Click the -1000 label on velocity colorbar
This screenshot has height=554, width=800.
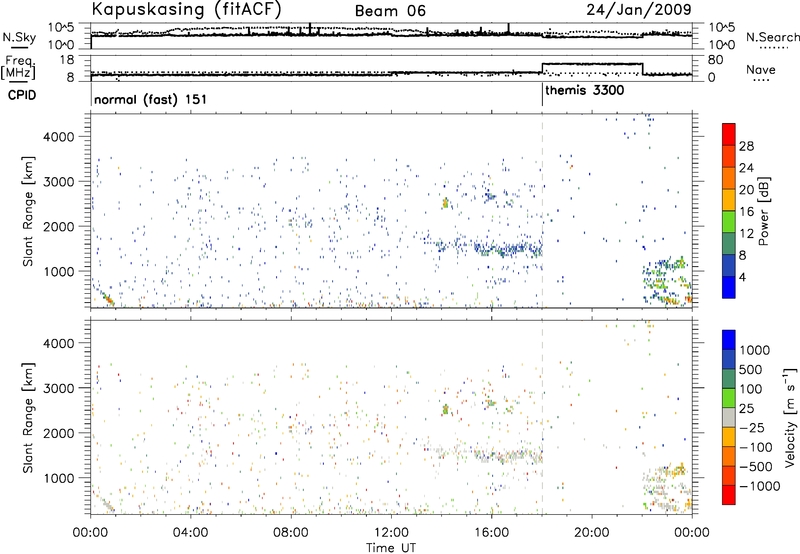[x=760, y=486]
